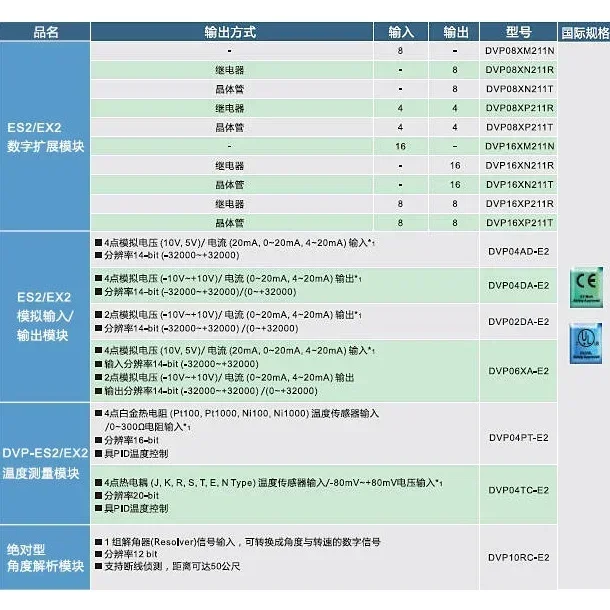This screenshot has width=610, height=610.
Task: Click model DVP16XN211T
Action: tap(519, 185)
